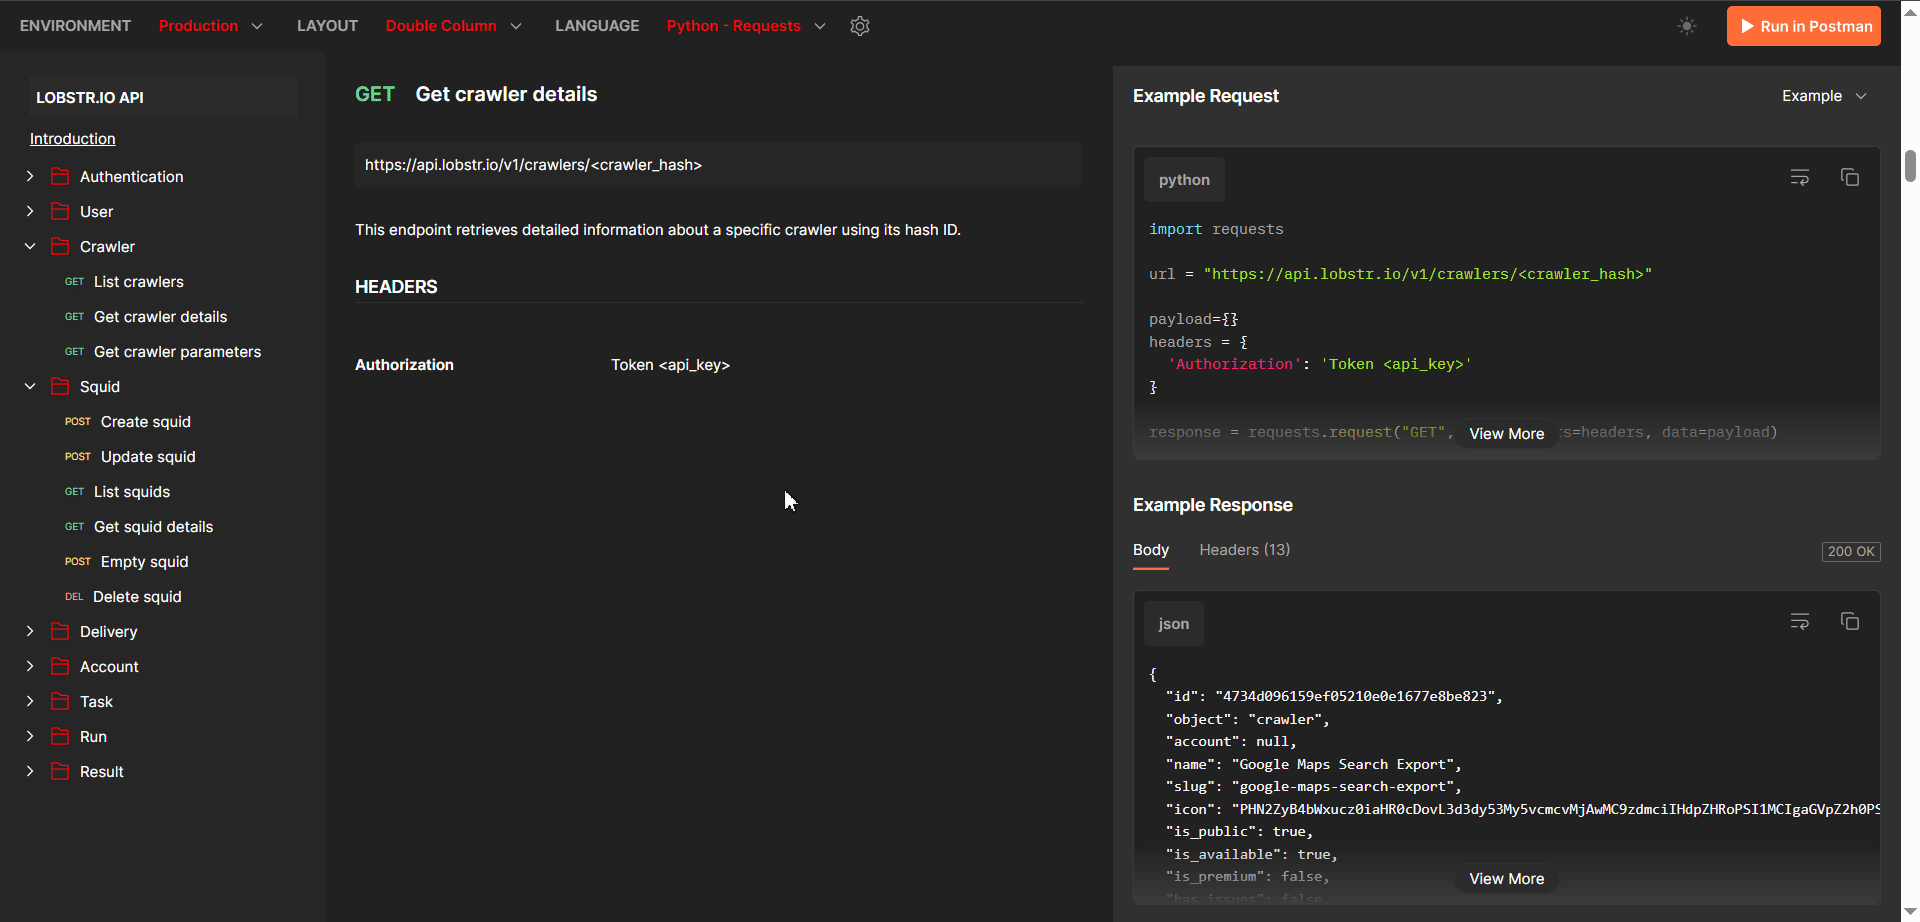Click the page vertical scrollbar thumb
This screenshot has height=922, width=1920.
pos(1910,166)
